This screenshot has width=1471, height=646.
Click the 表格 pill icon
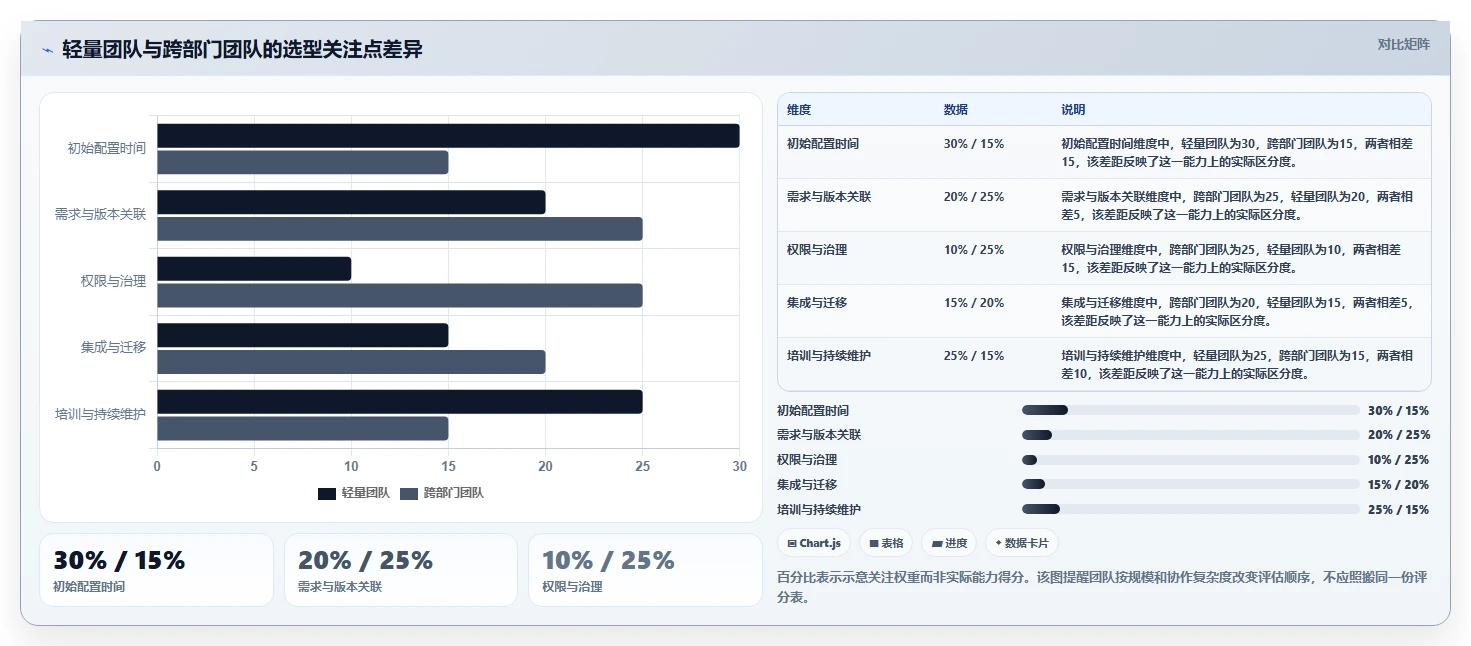click(x=874, y=543)
